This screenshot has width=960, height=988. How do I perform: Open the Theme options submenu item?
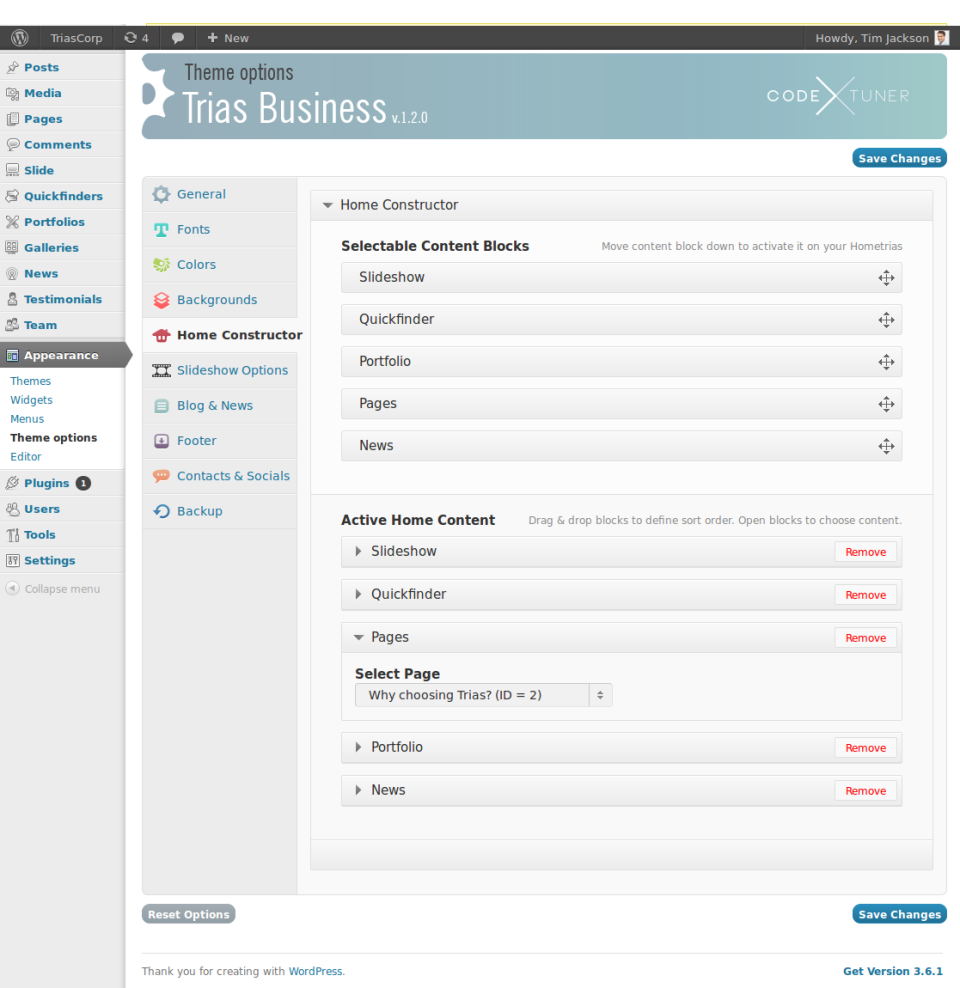pyautogui.click(x=54, y=438)
